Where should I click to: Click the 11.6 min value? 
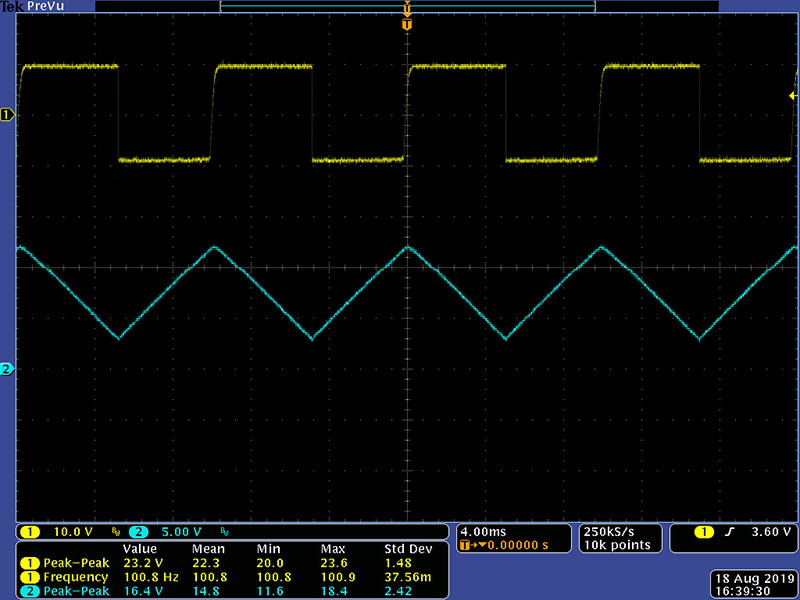point(270,591)
